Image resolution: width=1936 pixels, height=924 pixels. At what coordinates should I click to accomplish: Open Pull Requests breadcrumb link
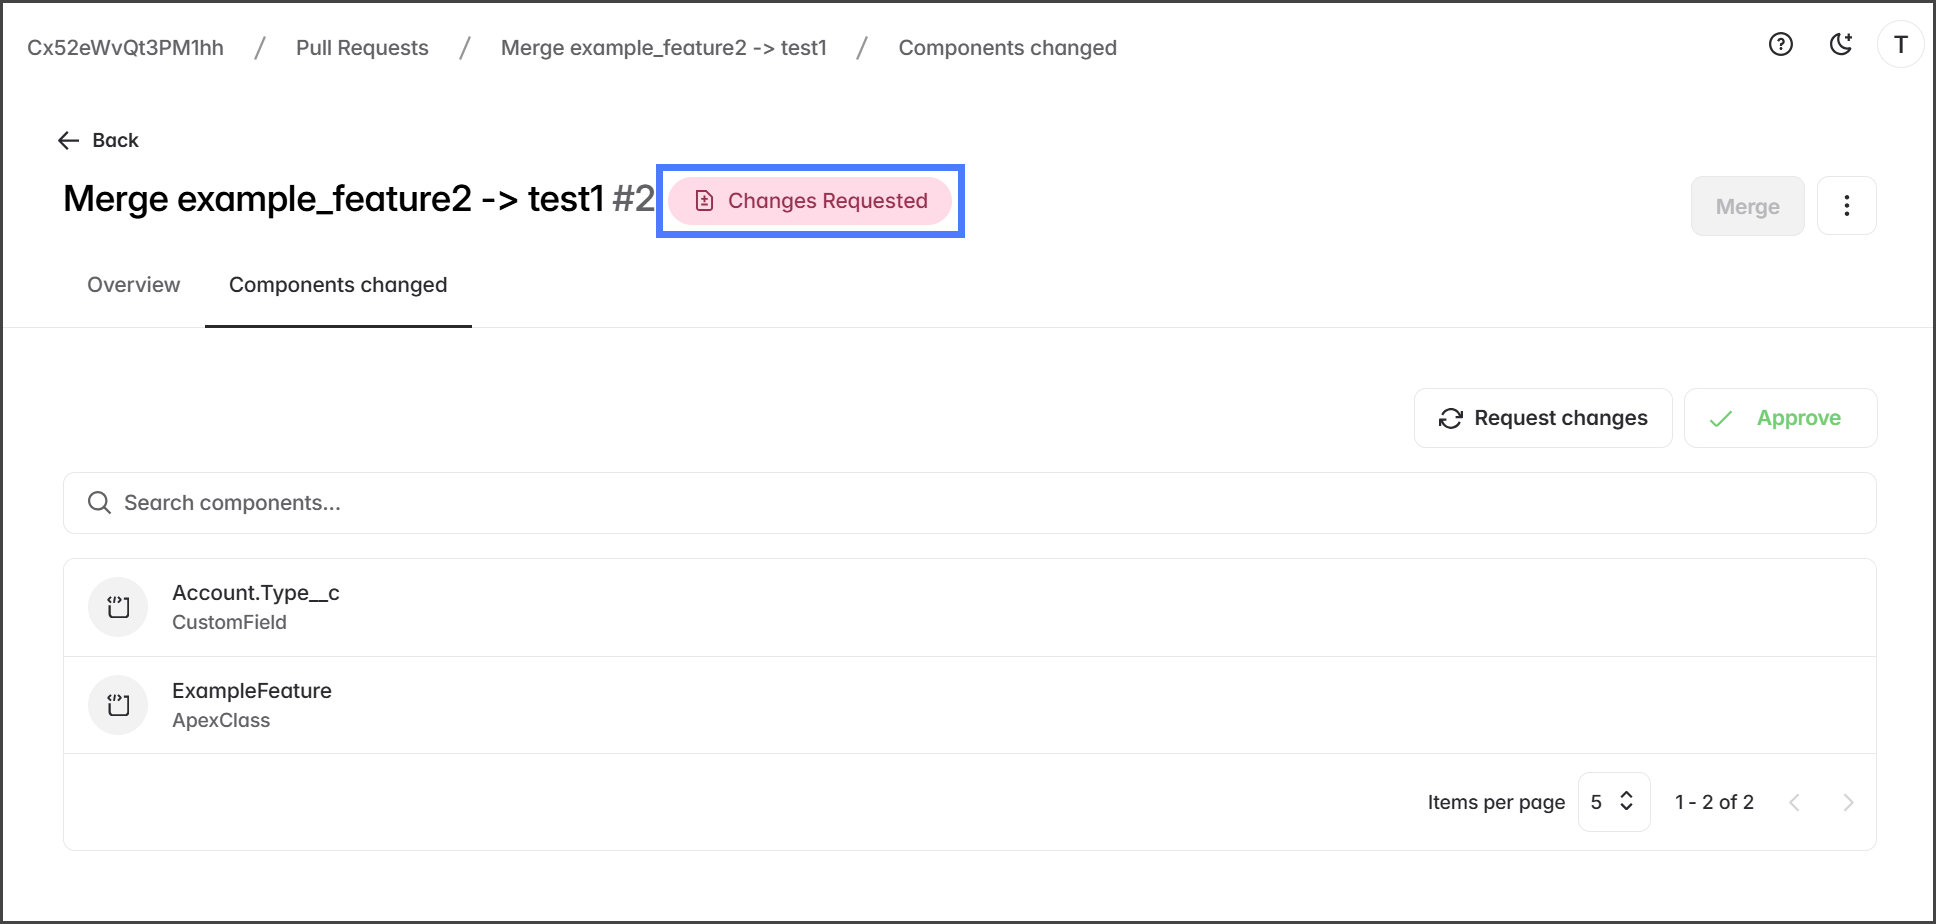(362, 48)
